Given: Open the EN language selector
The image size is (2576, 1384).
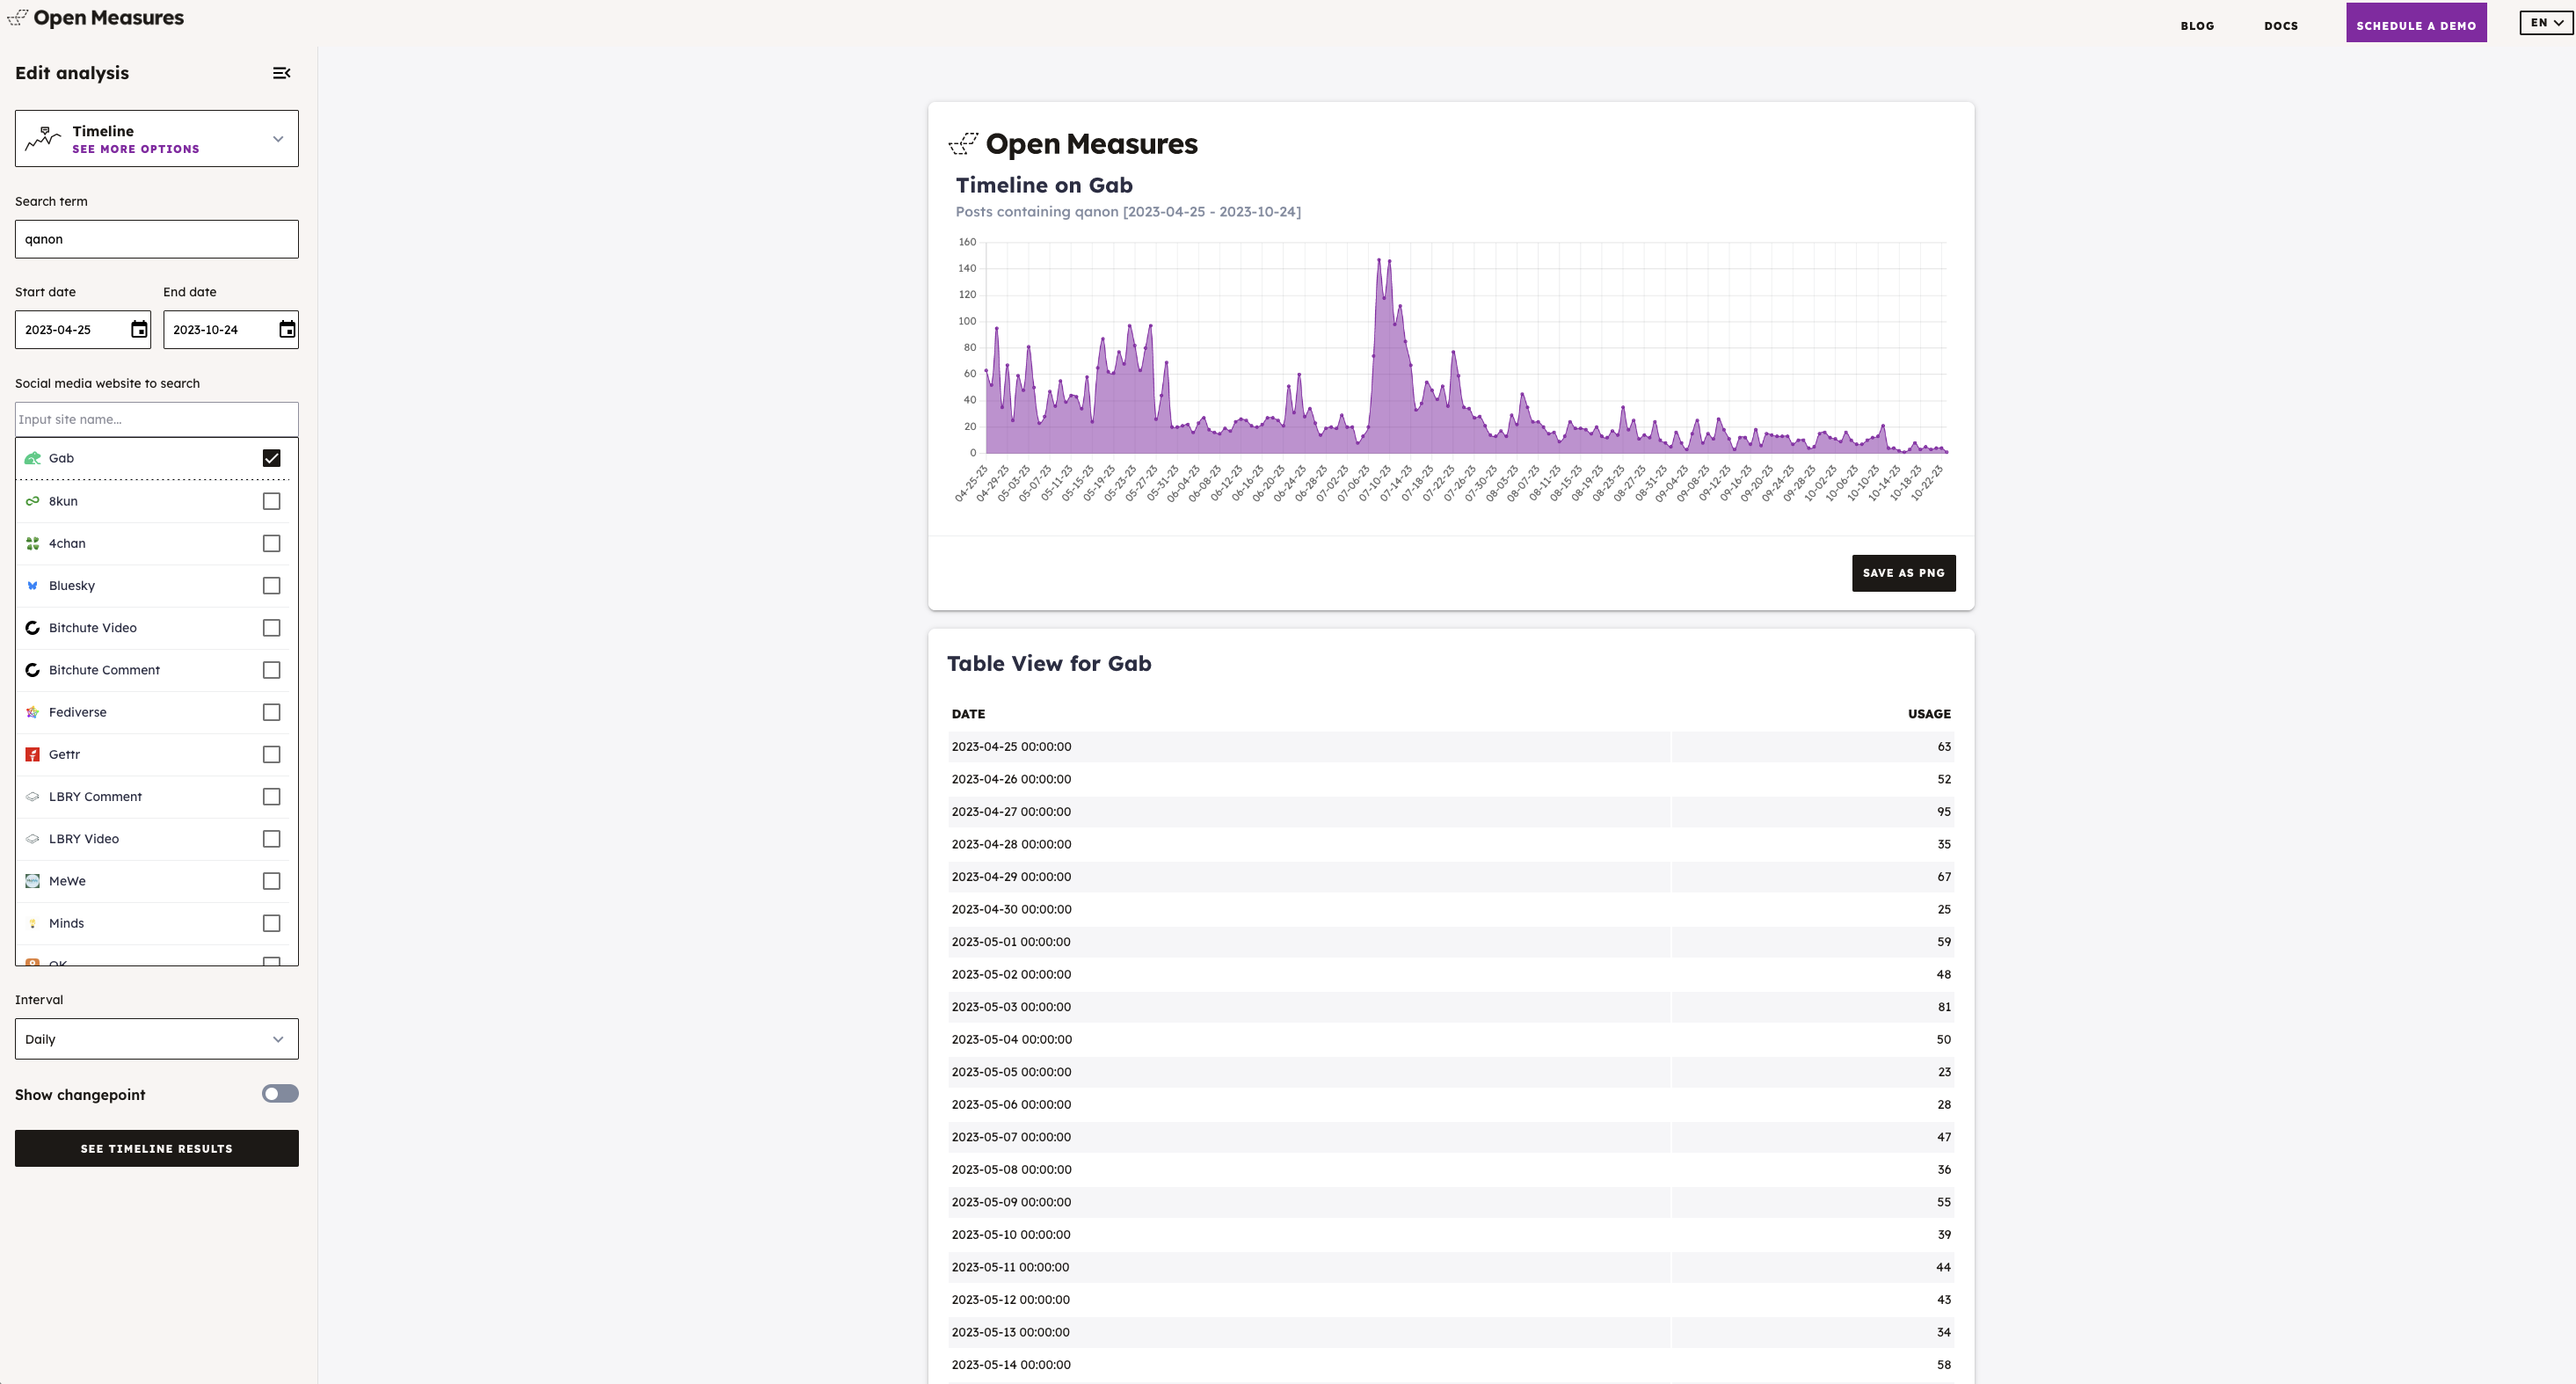Looking at the screenshot, I should [x=2546, y=23].
